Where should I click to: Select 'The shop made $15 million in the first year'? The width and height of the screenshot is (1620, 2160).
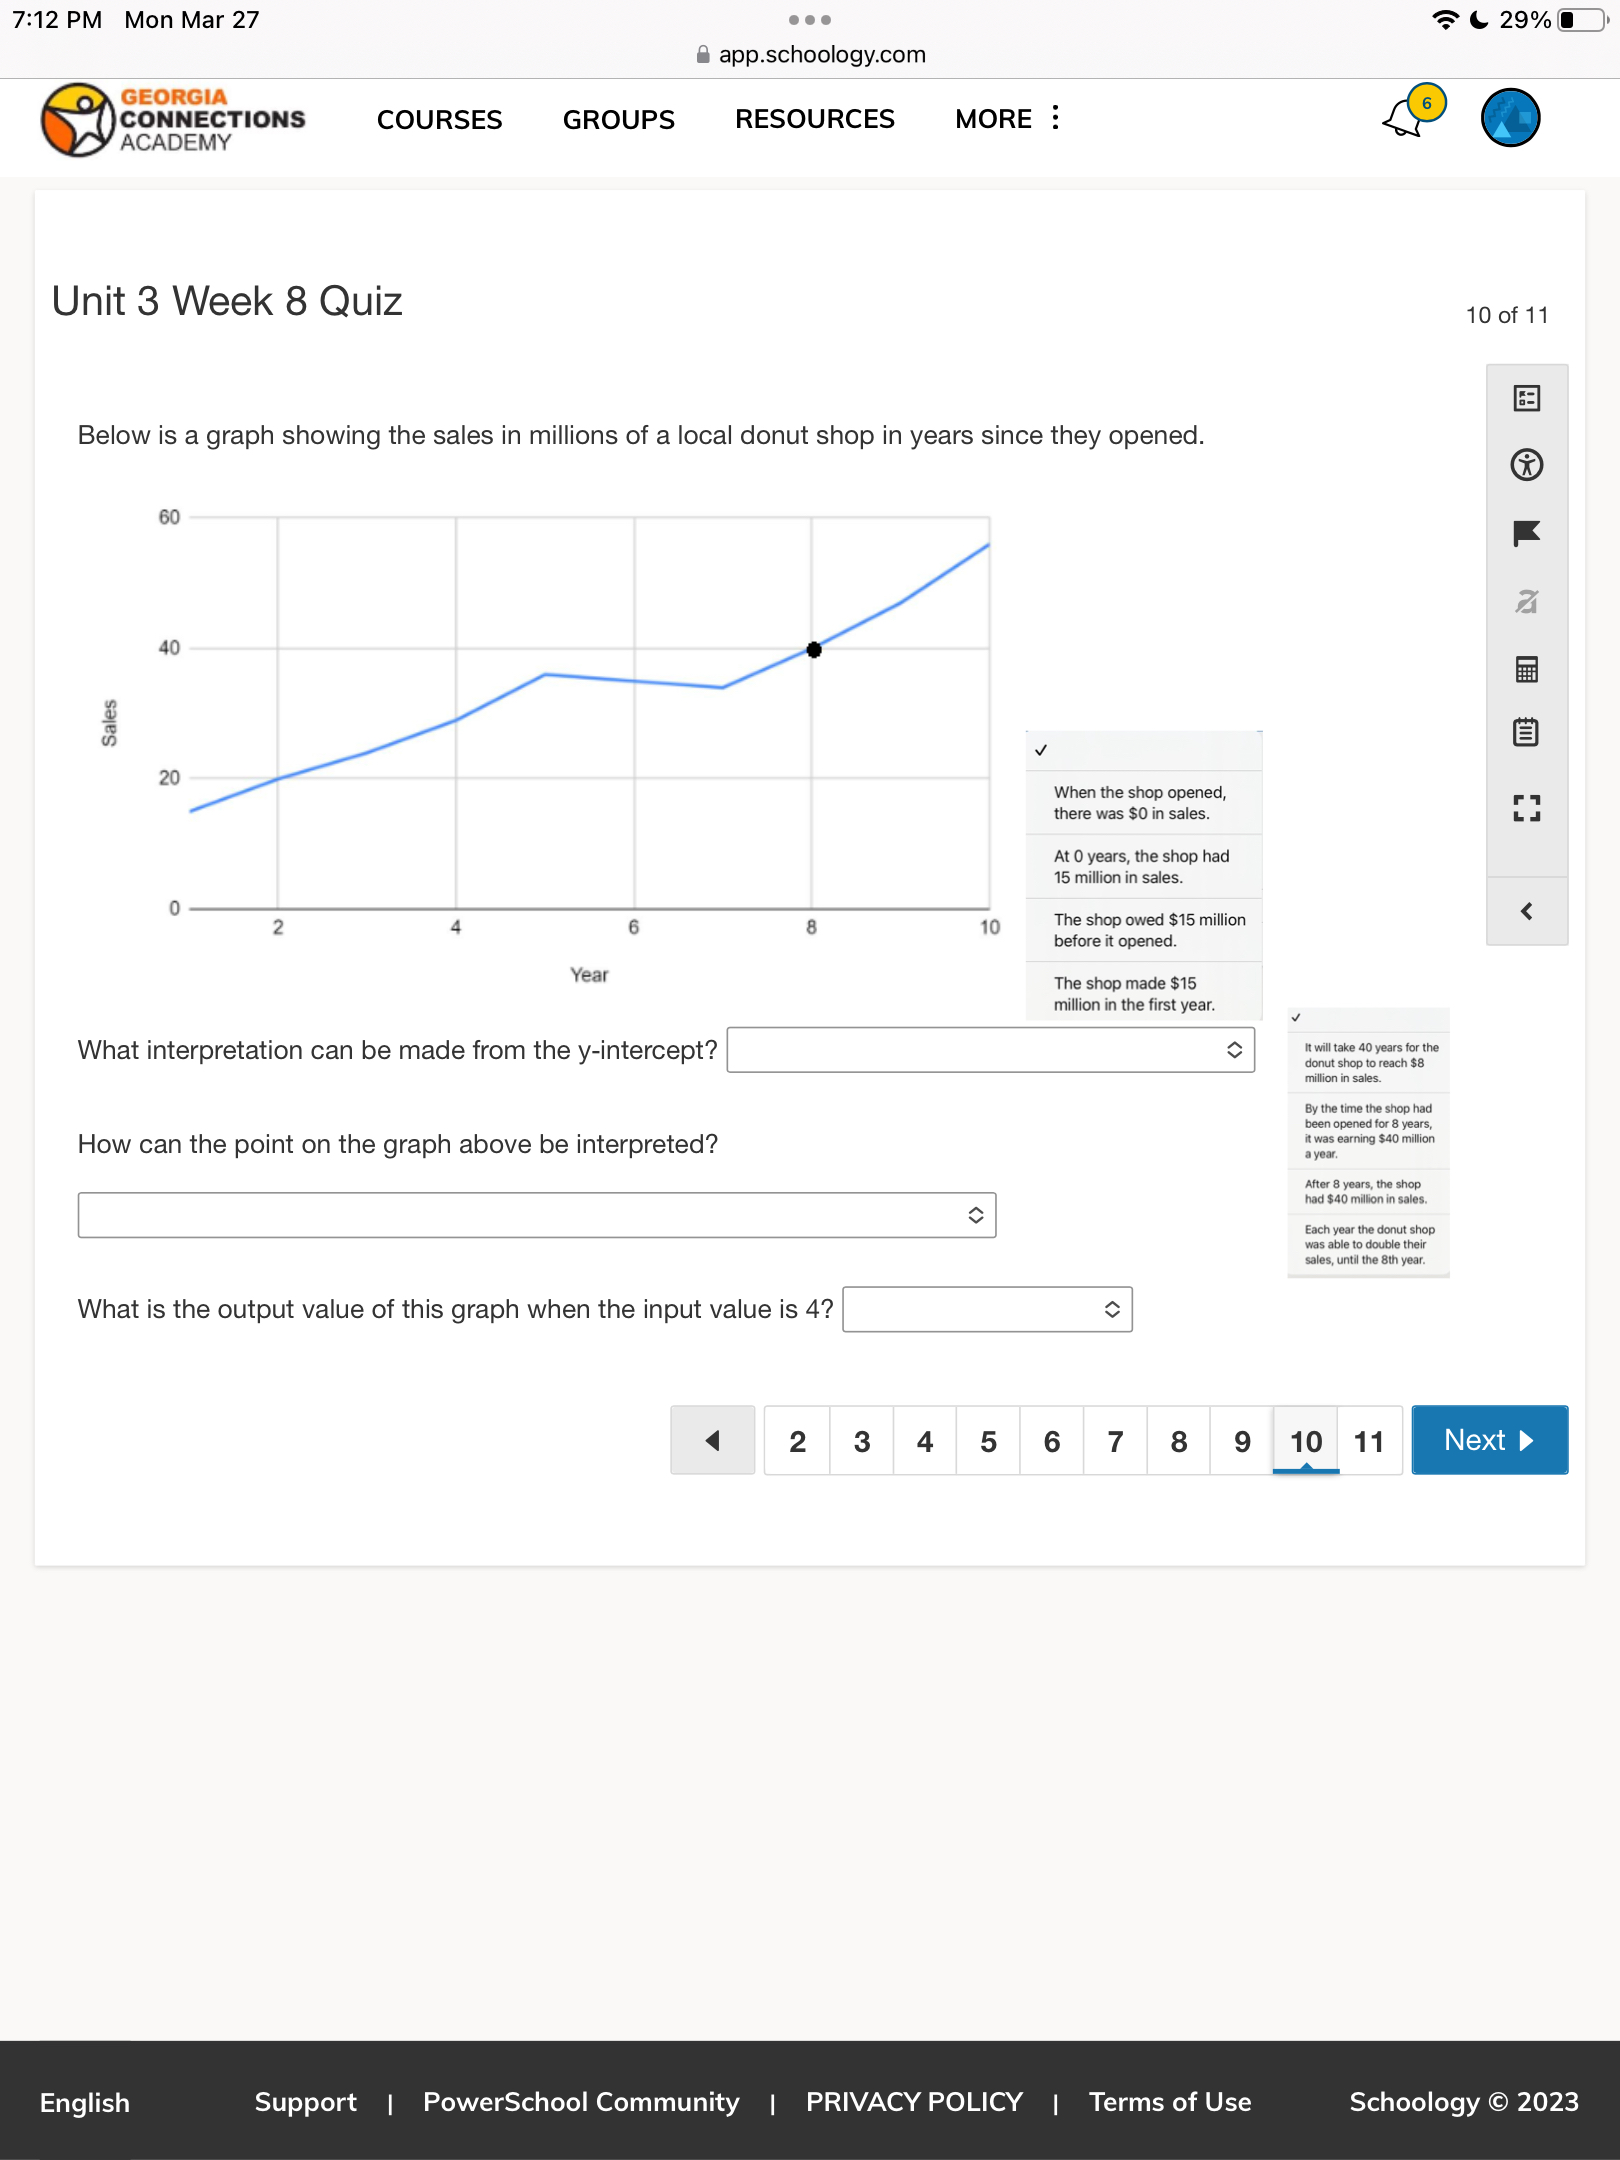point(1142,993)
